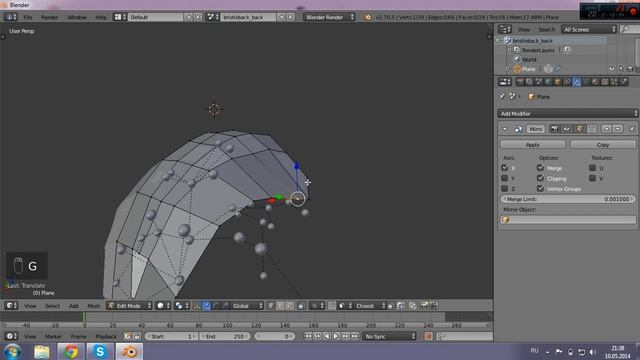Select edge select mode icon

[x=280, y=306]
